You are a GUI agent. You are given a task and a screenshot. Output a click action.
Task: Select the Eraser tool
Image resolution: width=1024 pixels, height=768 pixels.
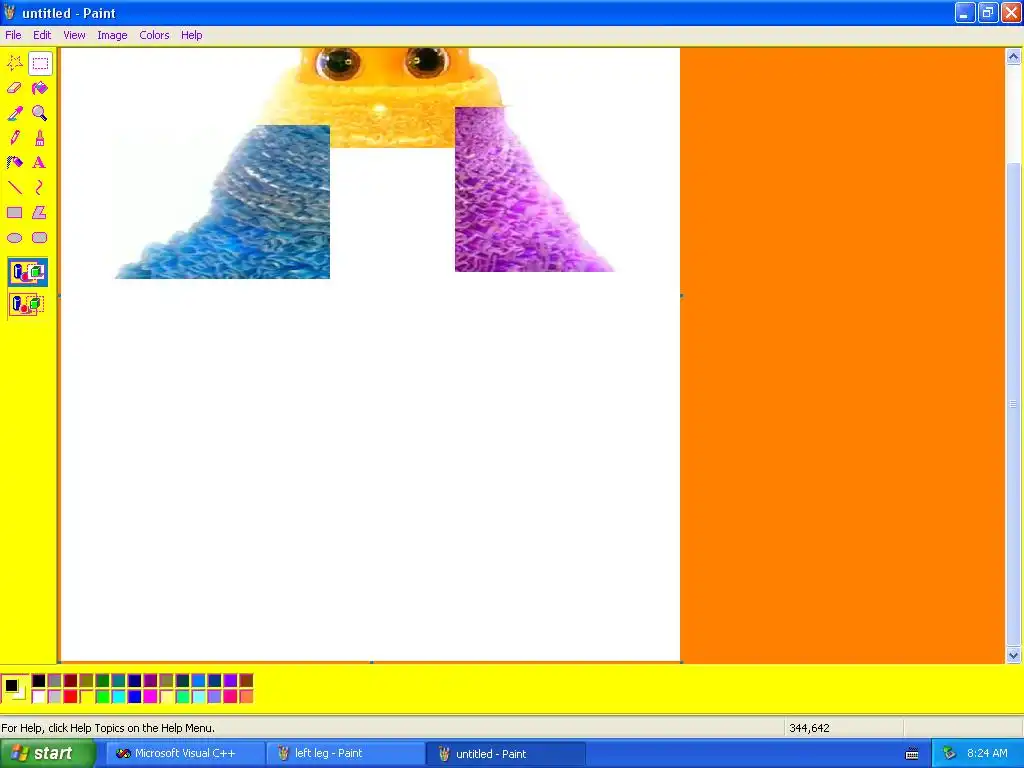tap(14, 88)
